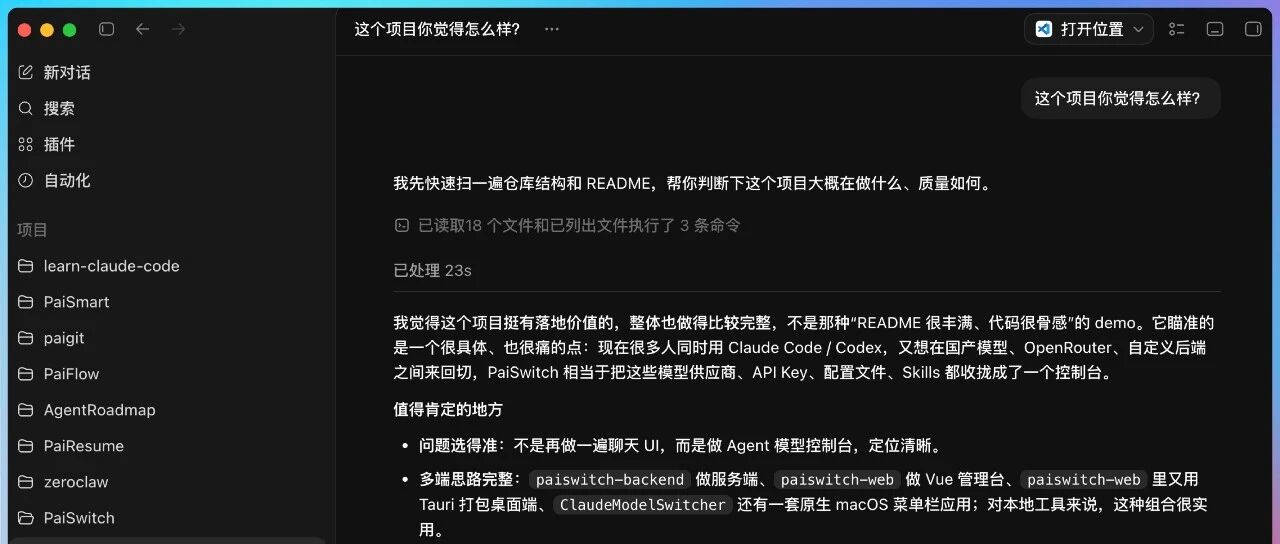Click the macOS yellow minimize button
This screenshot has height=544, width=1280.
click(47, 30)
